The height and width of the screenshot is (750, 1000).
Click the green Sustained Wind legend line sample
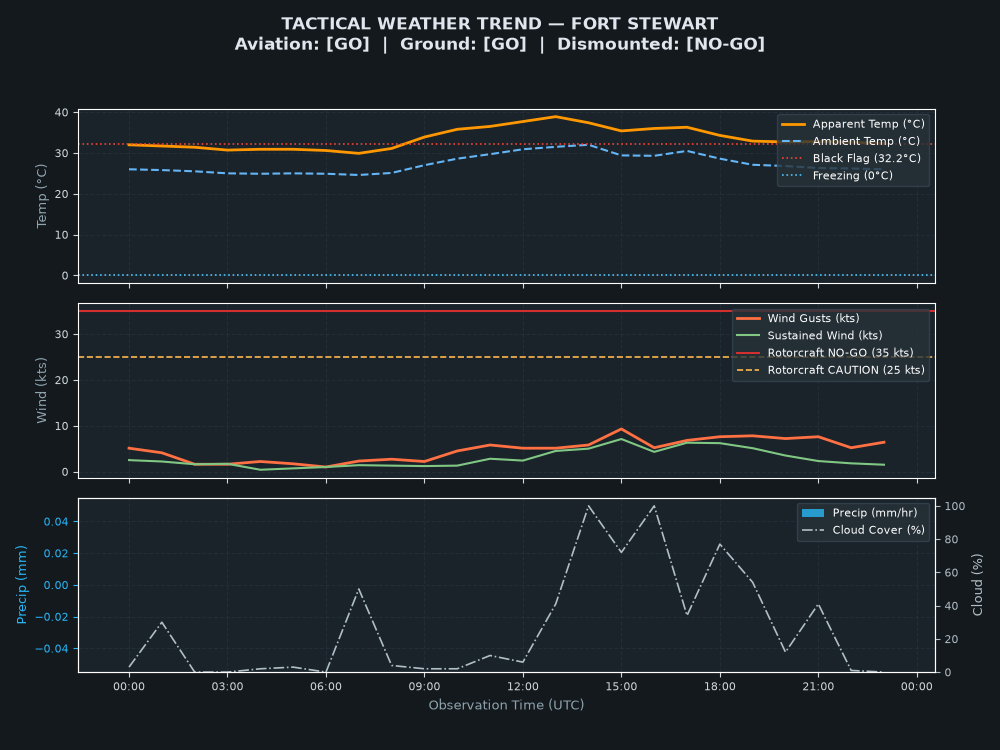point(748,335)
